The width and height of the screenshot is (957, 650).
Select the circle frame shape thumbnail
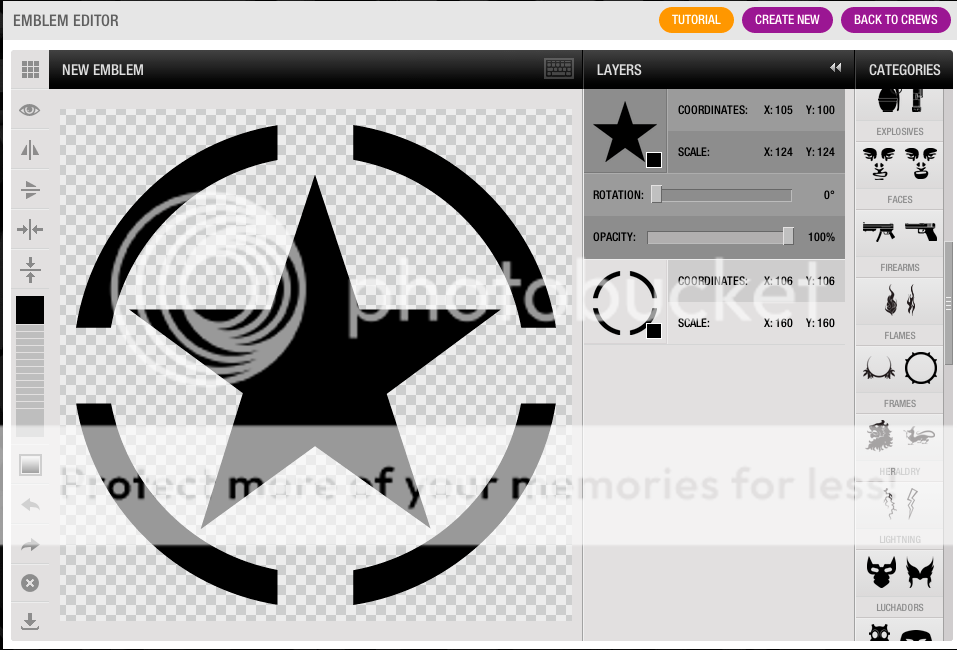(920, 368)
